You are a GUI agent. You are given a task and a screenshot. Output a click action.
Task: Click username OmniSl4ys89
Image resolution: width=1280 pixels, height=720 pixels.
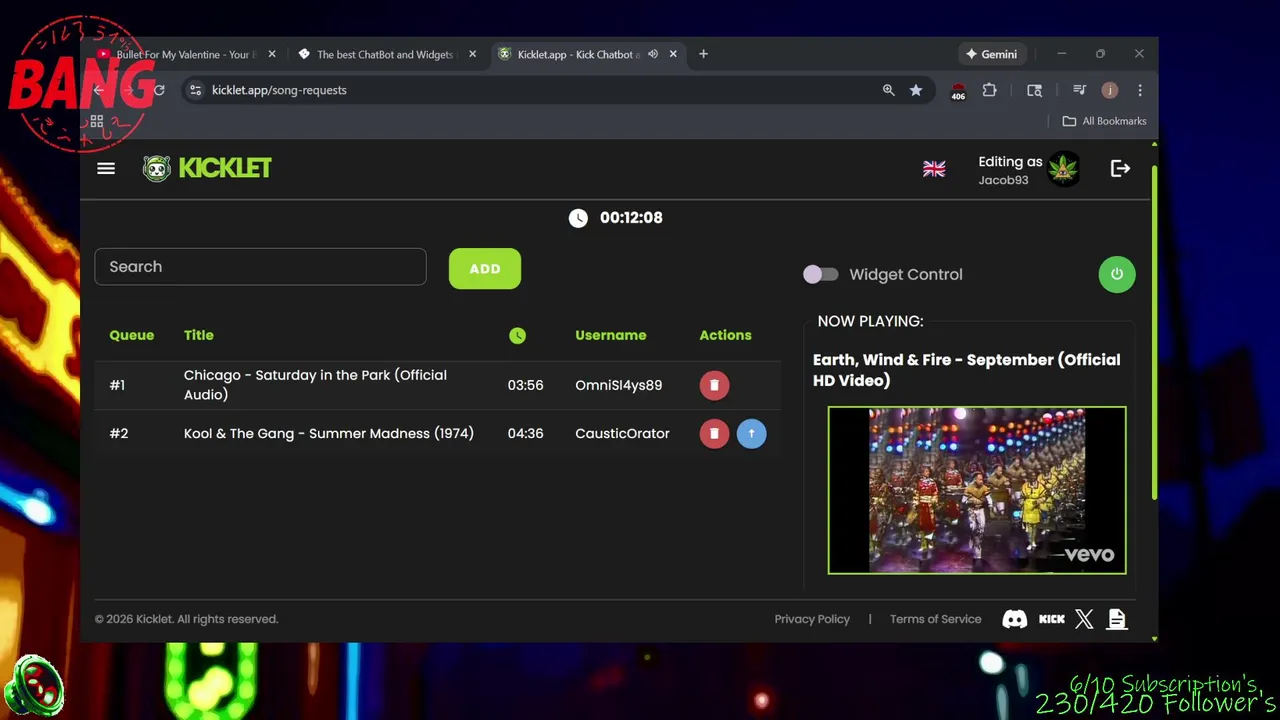[x=618, y=385]
